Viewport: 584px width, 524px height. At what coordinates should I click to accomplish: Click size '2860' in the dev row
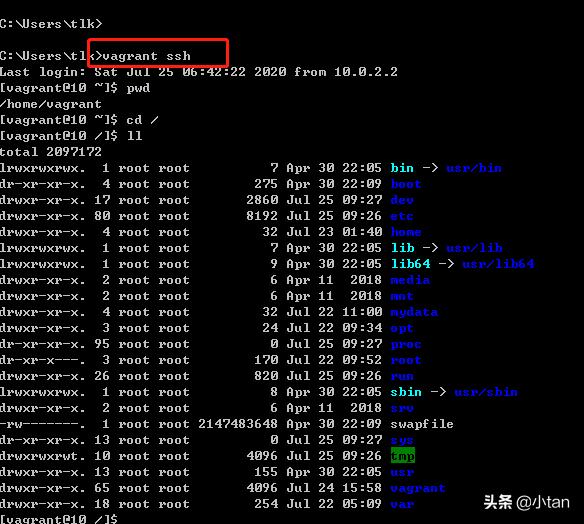pyautogui.click(x=262, y=200)
